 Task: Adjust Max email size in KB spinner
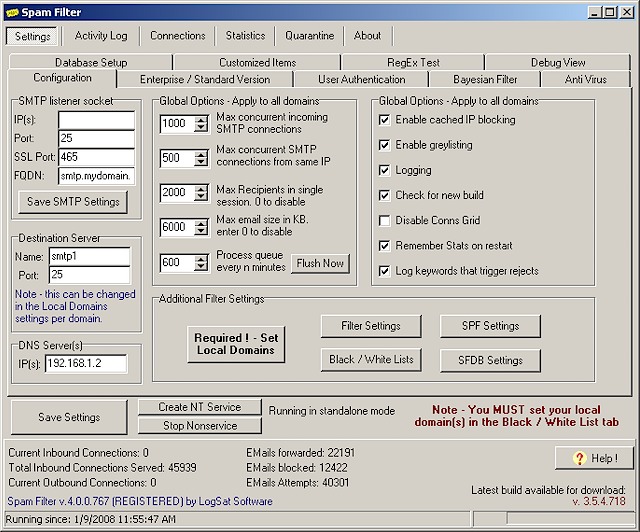(200, 227)
